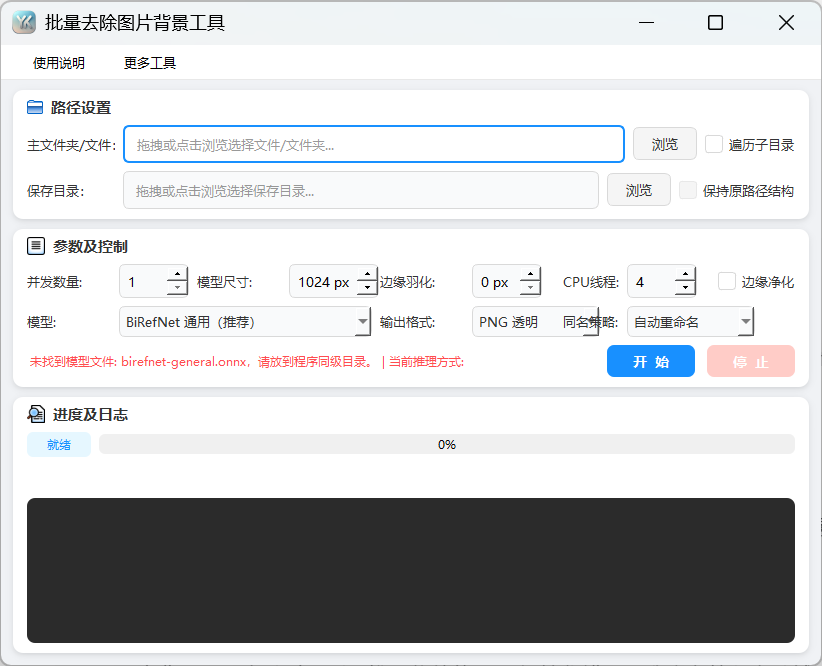Image resolution: width=822 pixels, height=666 pixels.
Task: Toggle the 保持原路径结构 checkbox
Action: [687, 190]
